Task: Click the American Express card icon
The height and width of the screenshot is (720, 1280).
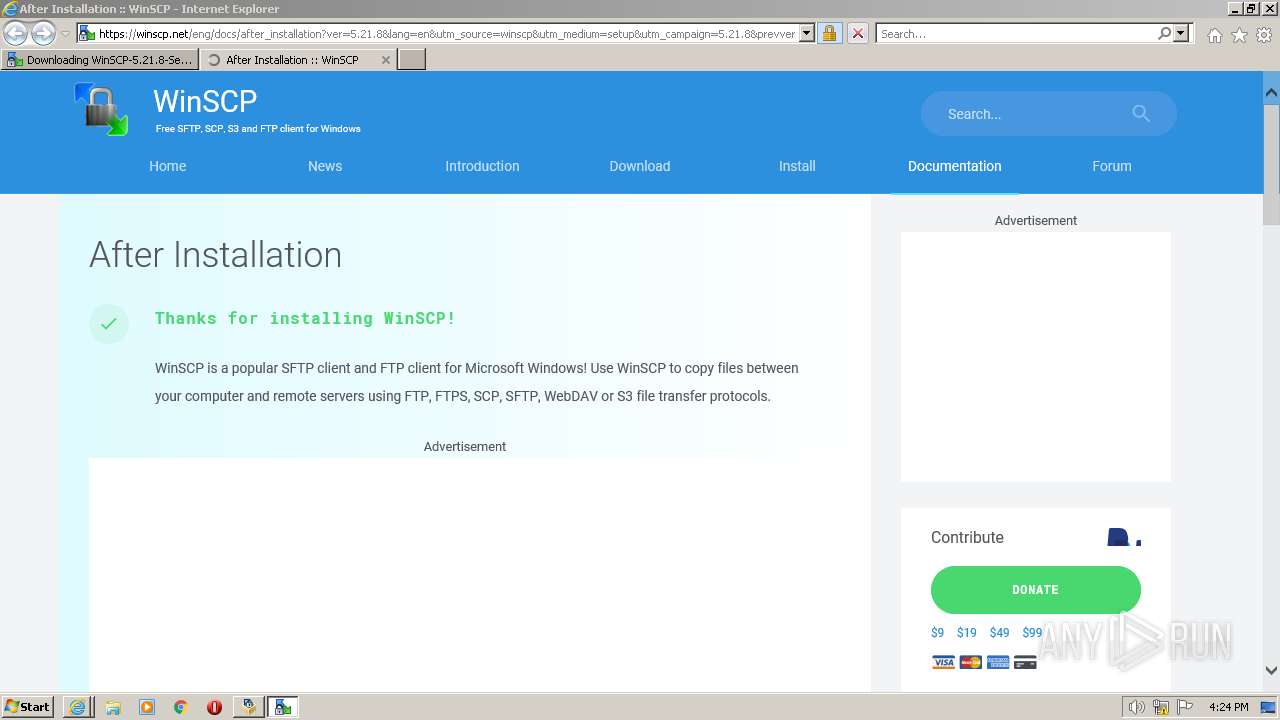Action: (x=998, y=662)
